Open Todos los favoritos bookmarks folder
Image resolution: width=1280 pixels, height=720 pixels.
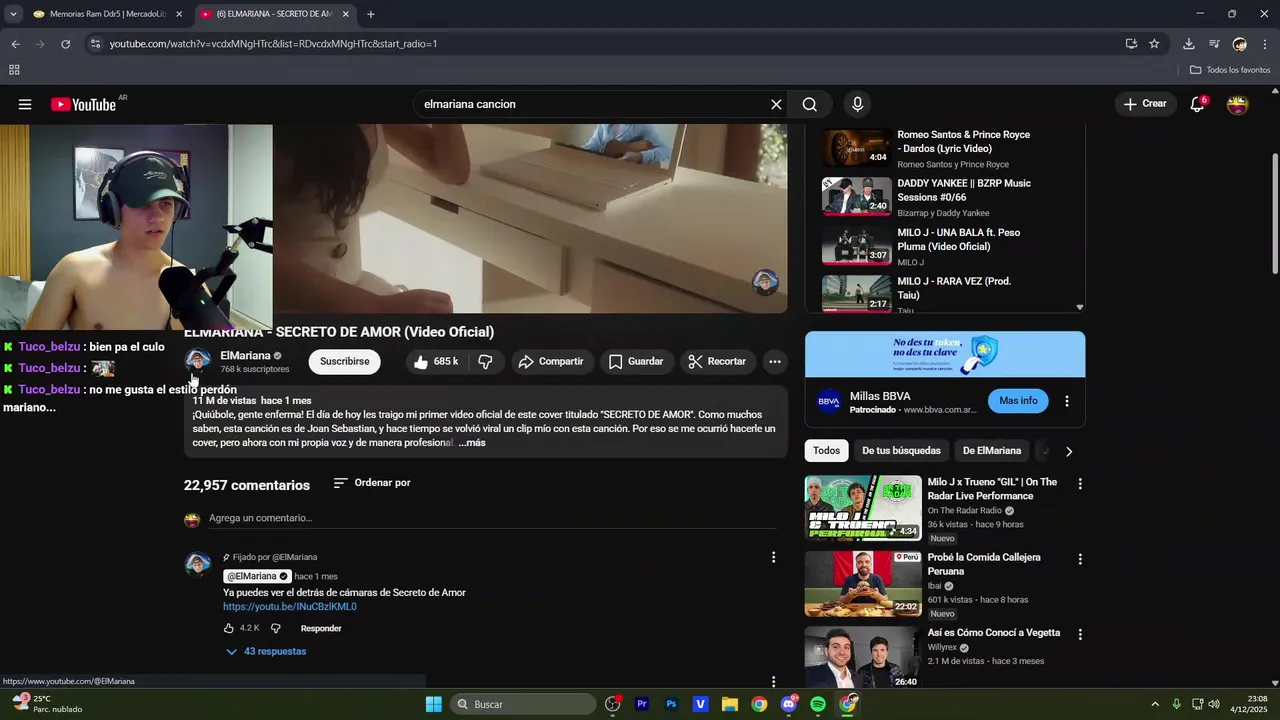tap(1230, 70)
